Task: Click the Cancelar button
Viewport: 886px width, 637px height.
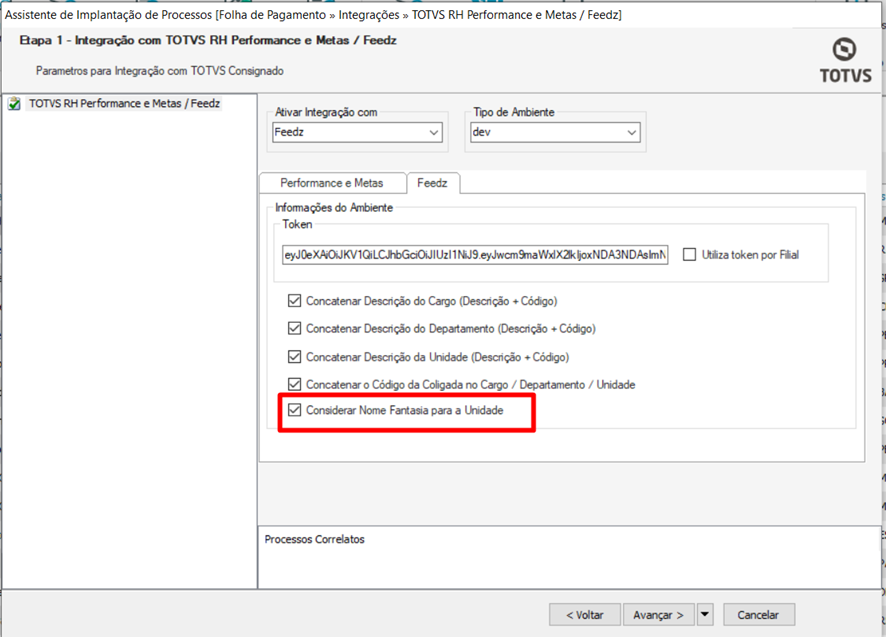Action: (x=758, y=614)
